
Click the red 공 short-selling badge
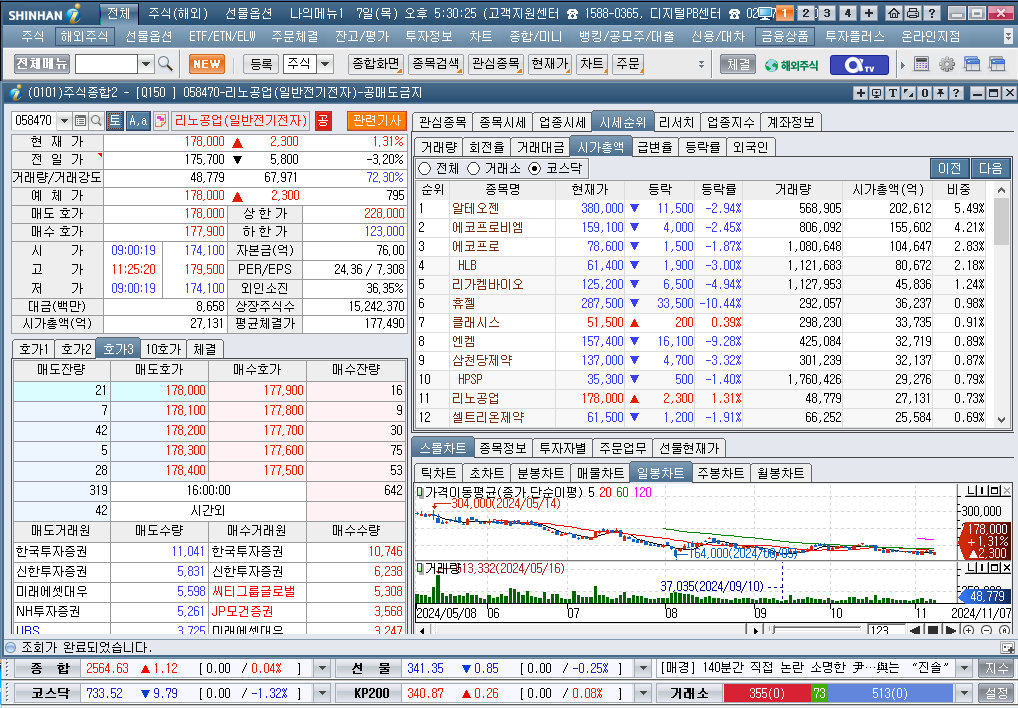(x=323, y=120)
